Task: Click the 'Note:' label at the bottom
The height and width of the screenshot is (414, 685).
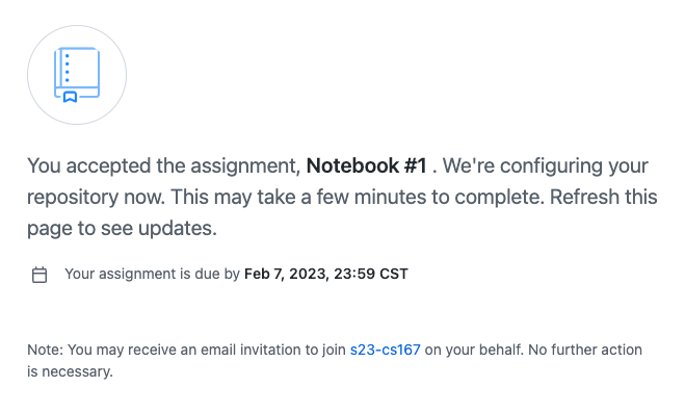Action: coord(45,350)
